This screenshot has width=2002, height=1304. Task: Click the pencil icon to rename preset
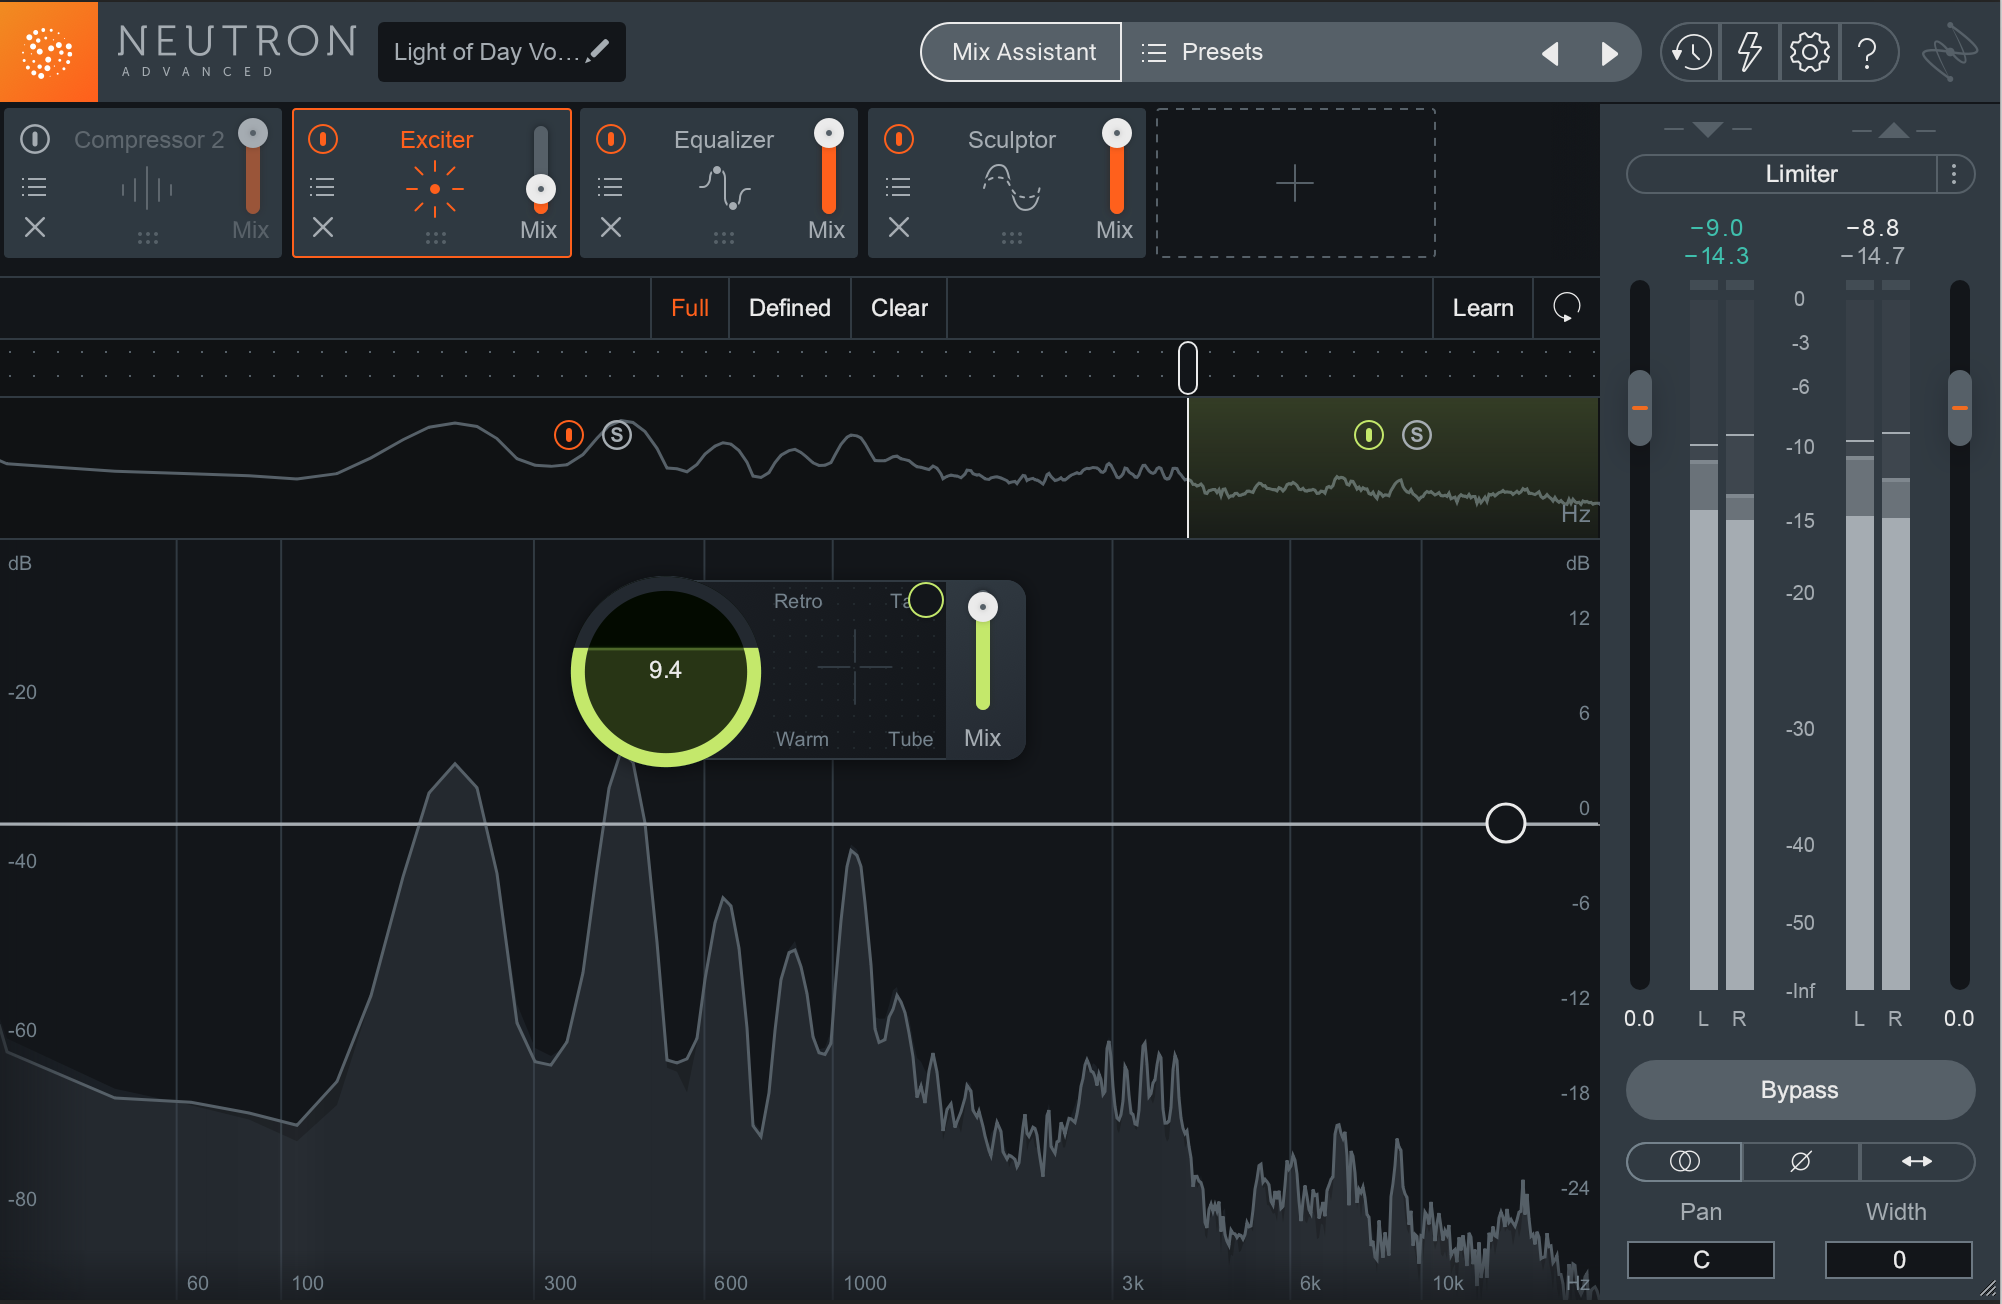[x=598, y=50]
